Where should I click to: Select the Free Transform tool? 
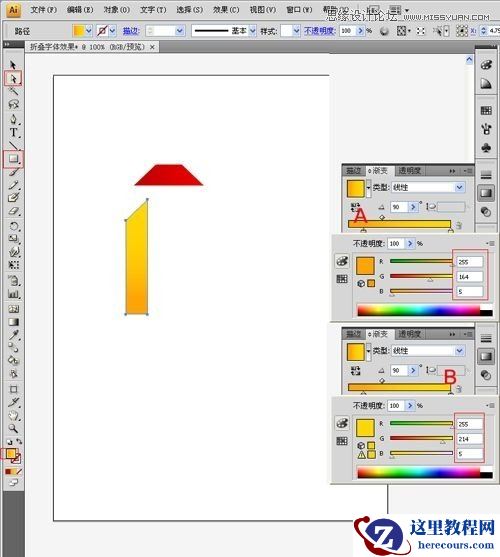(13, 265)
